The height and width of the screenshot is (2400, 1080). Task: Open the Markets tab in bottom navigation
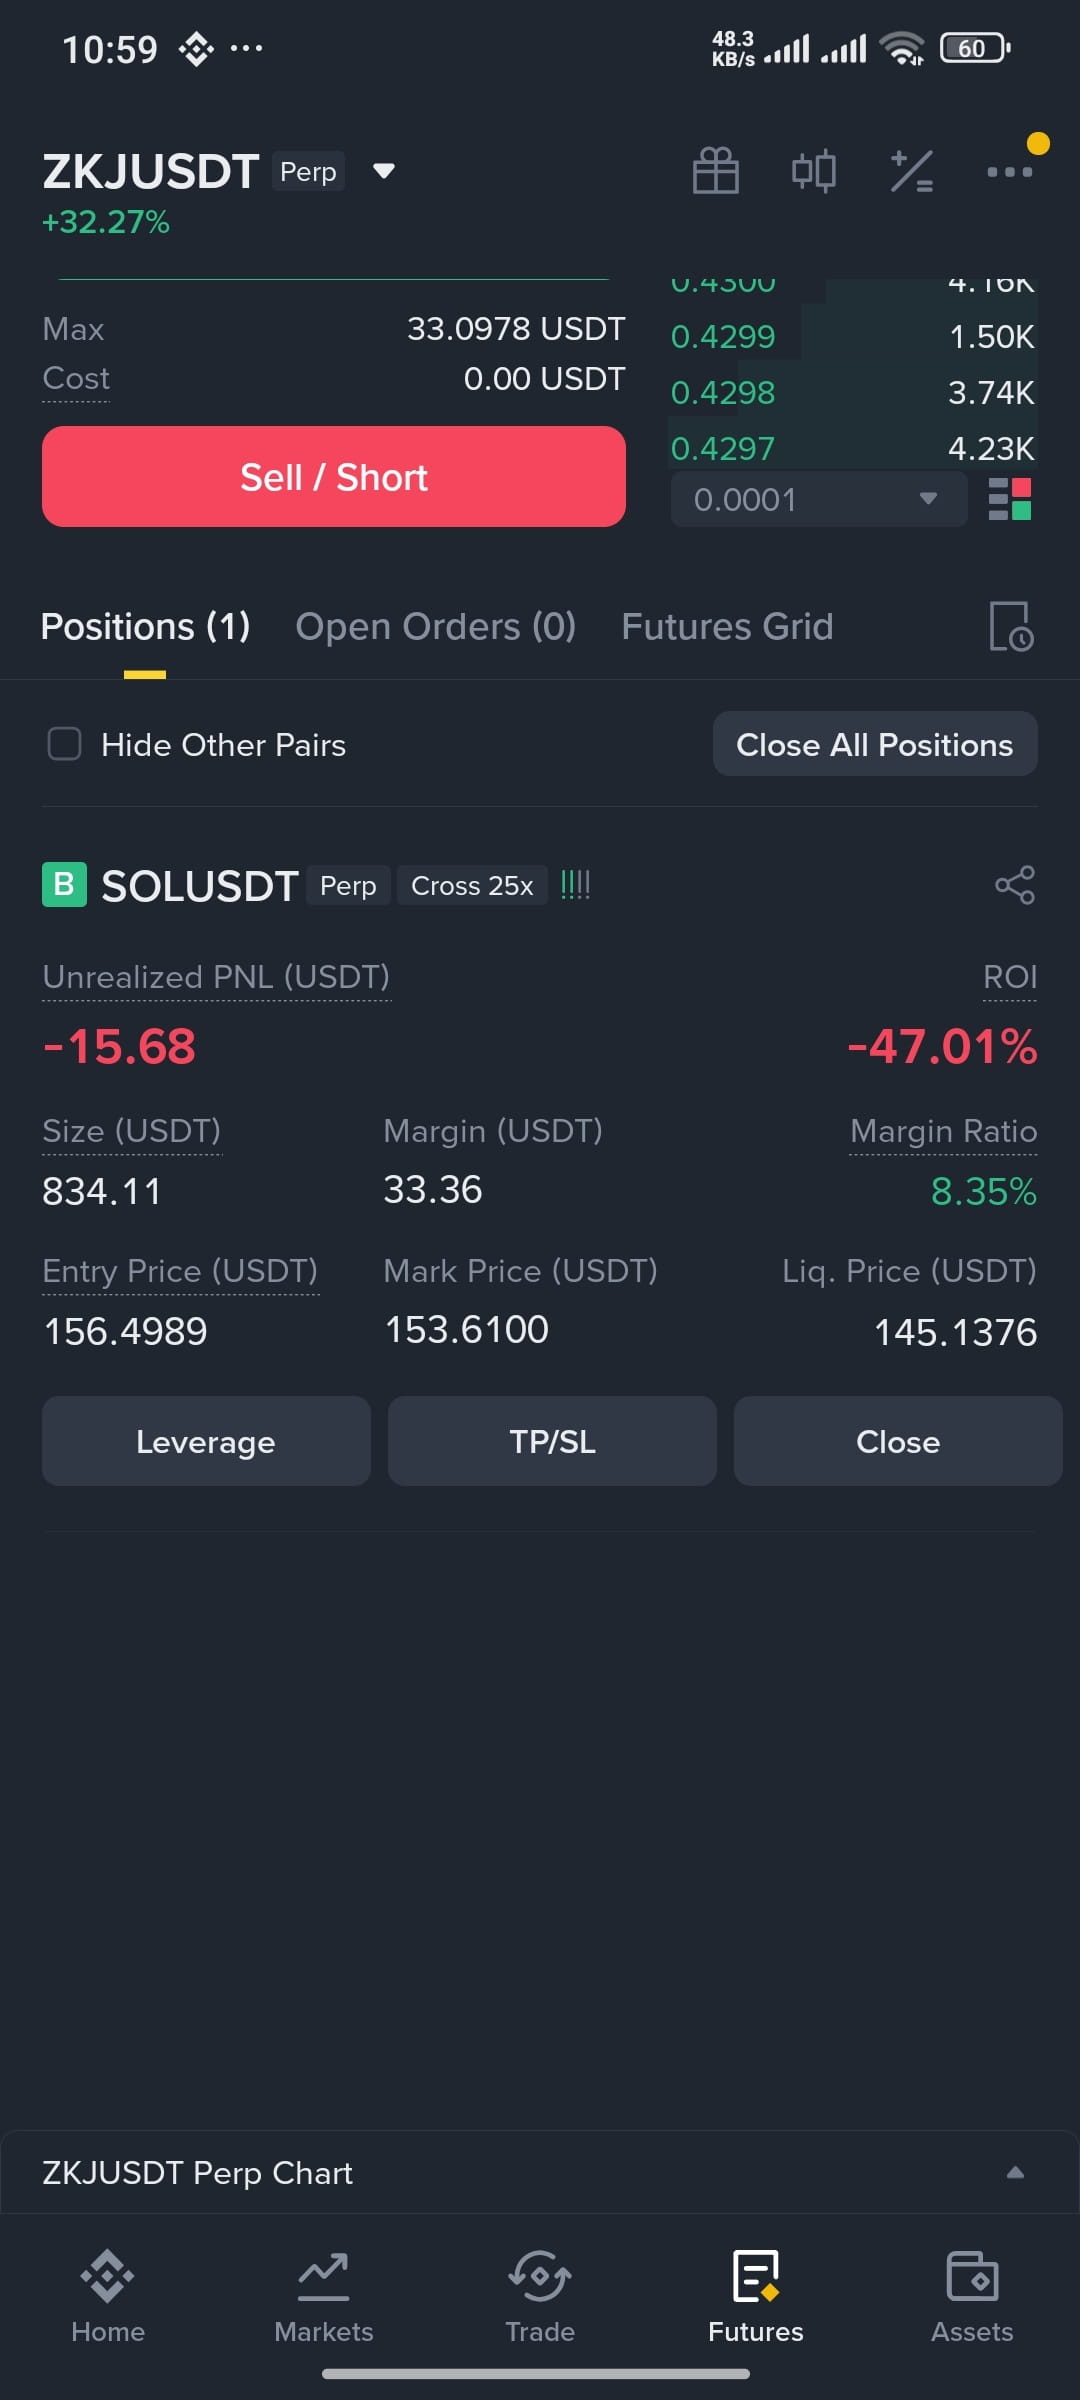click(324, 2296)
